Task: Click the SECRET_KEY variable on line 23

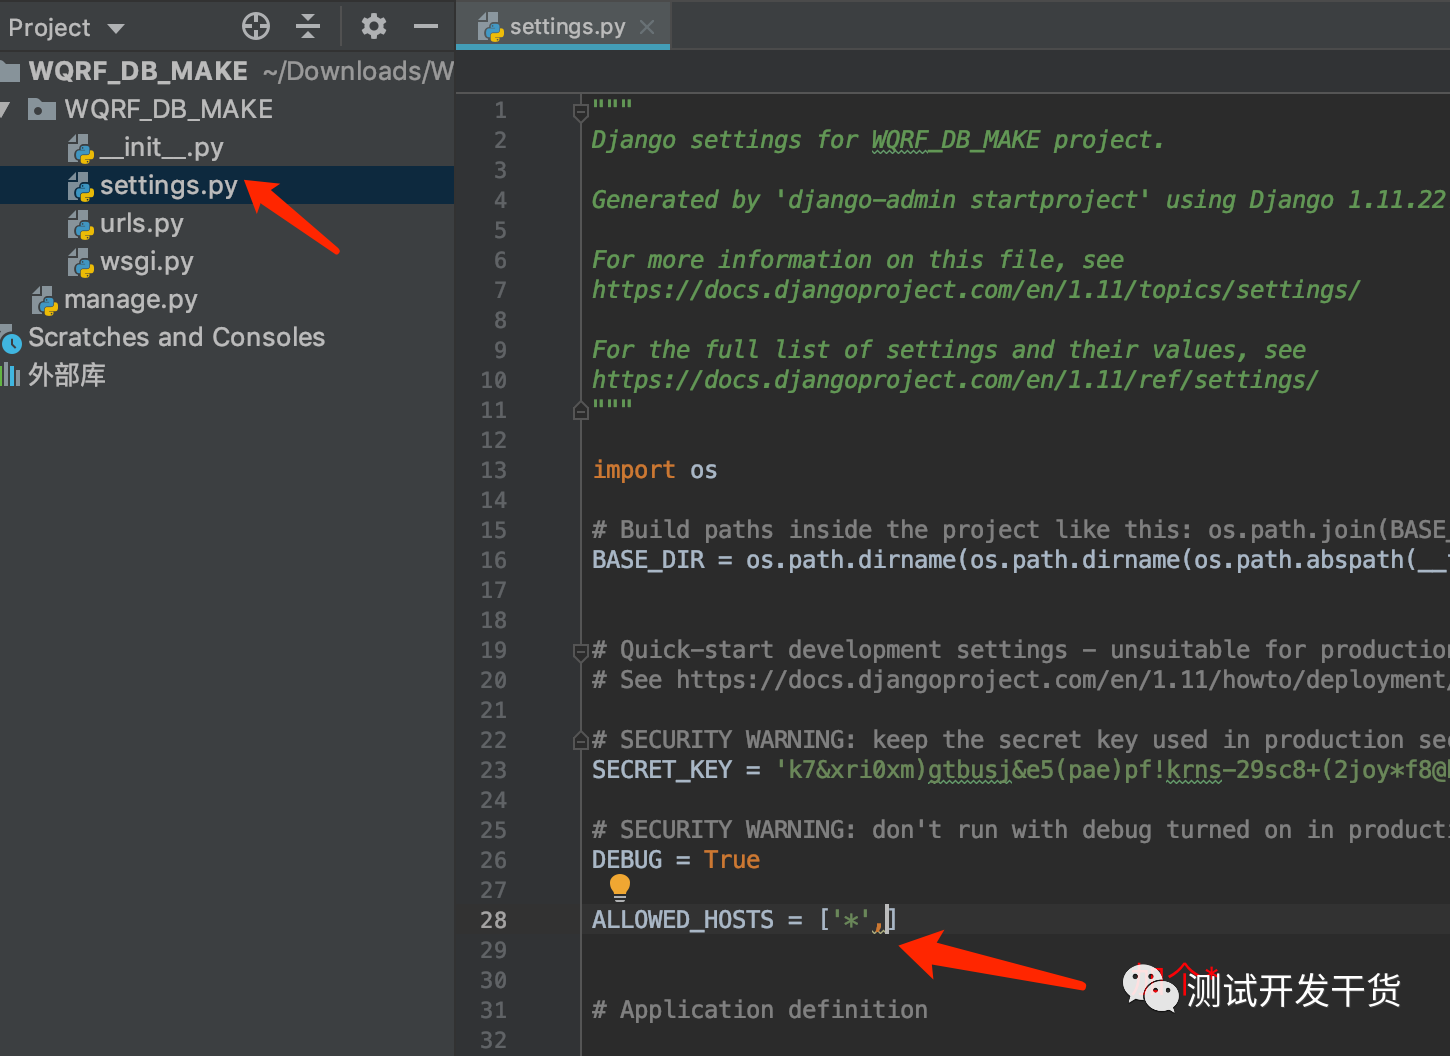Action: click(x=662, y=770)
